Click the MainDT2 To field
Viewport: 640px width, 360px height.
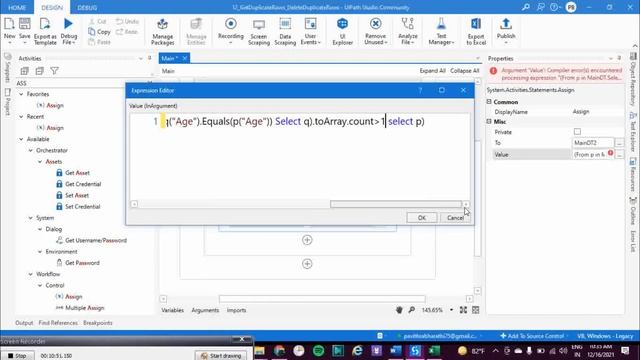click(593, 143)
